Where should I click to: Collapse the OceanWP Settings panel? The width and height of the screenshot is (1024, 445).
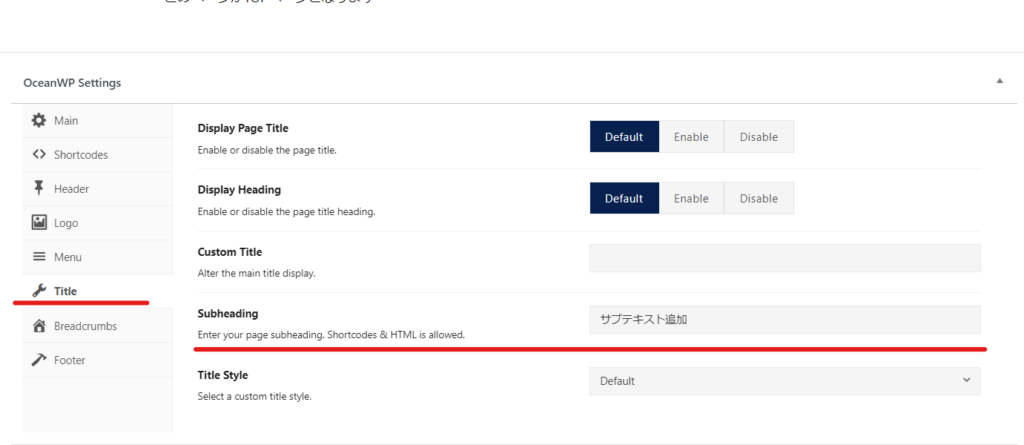[x=1000, y=81]
